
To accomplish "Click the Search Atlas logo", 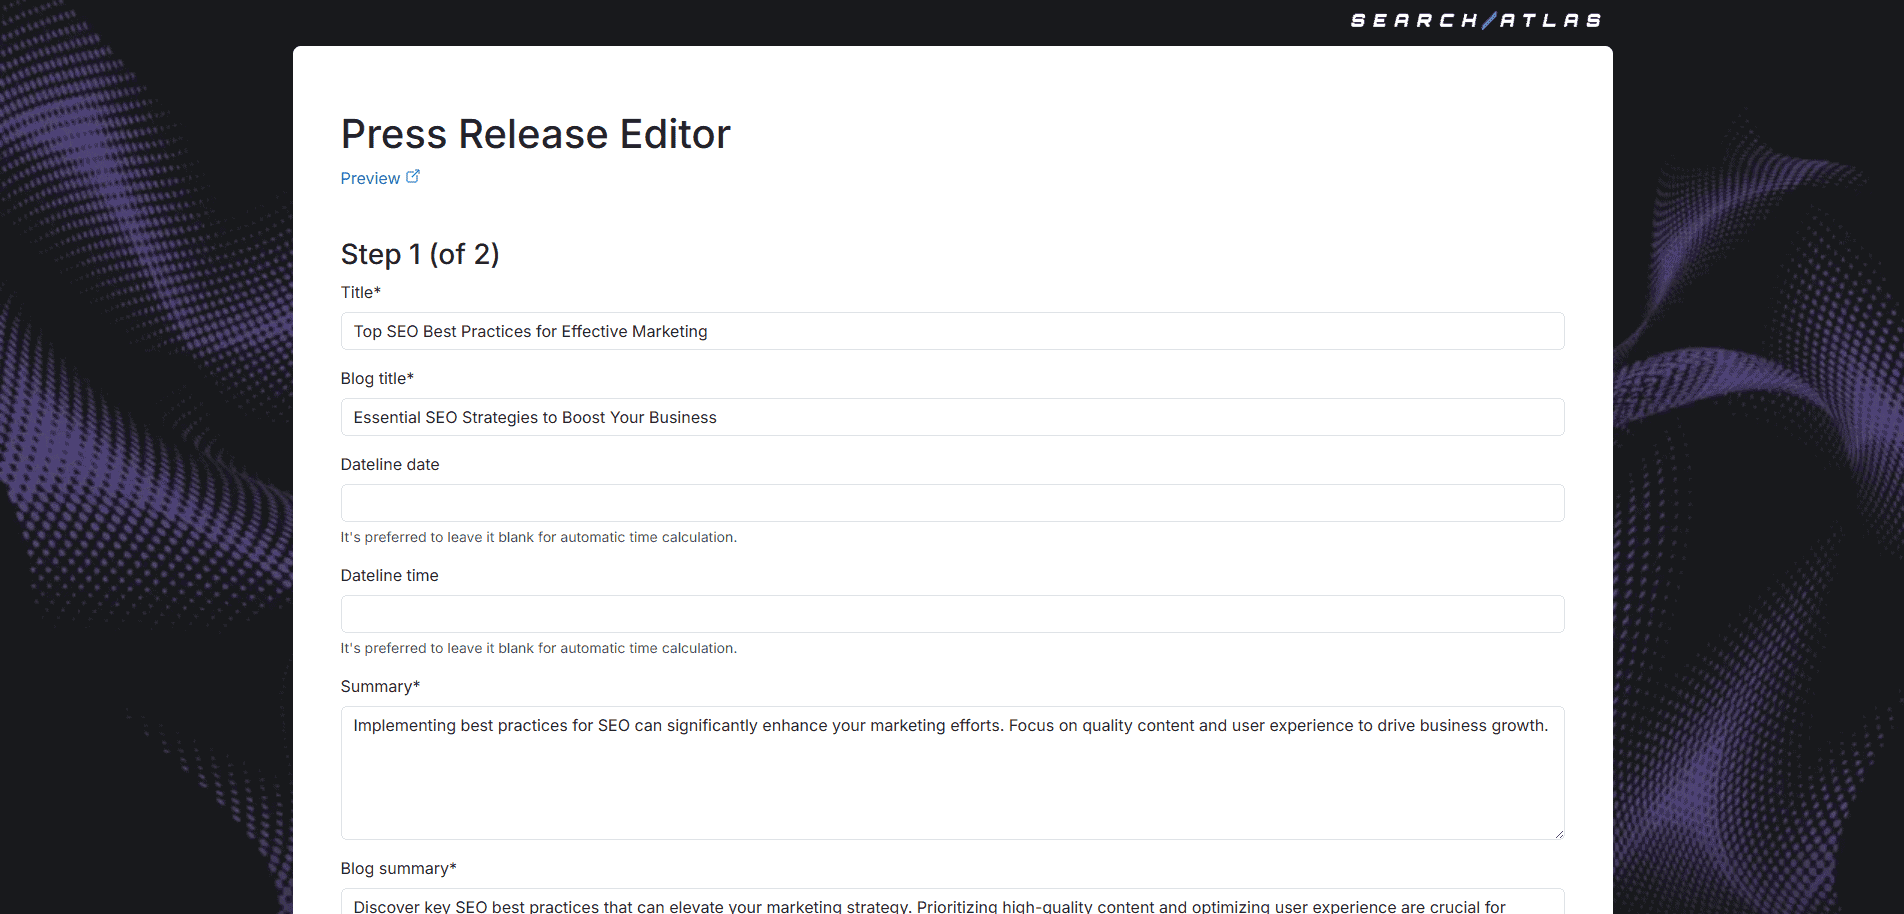I will (x=1476, y=20).
